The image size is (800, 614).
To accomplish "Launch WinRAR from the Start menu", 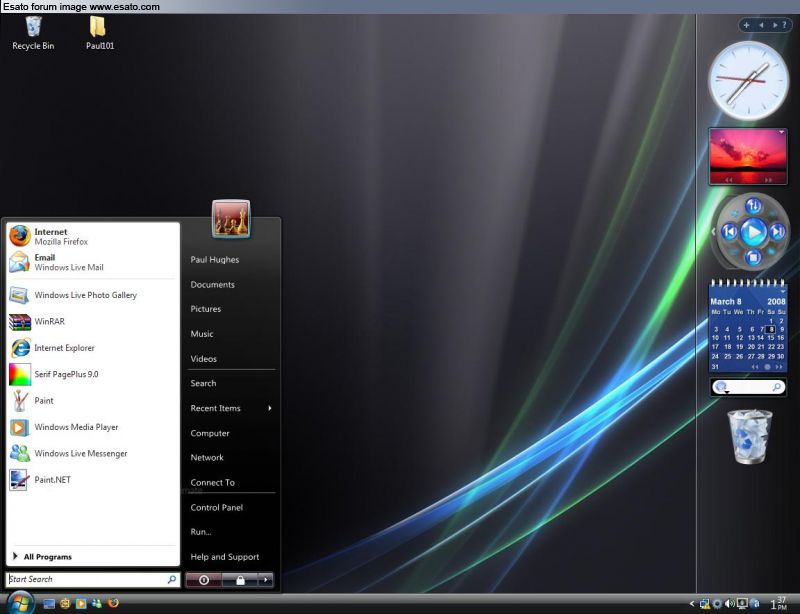I will [93, 322].
